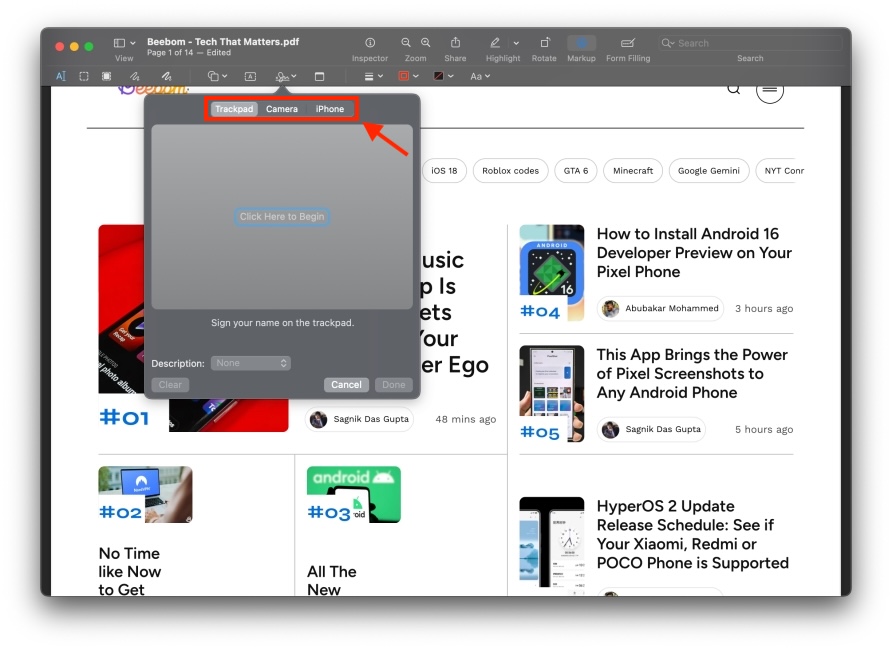Open the Shape Style line thickness dropdown

(373, 76)
